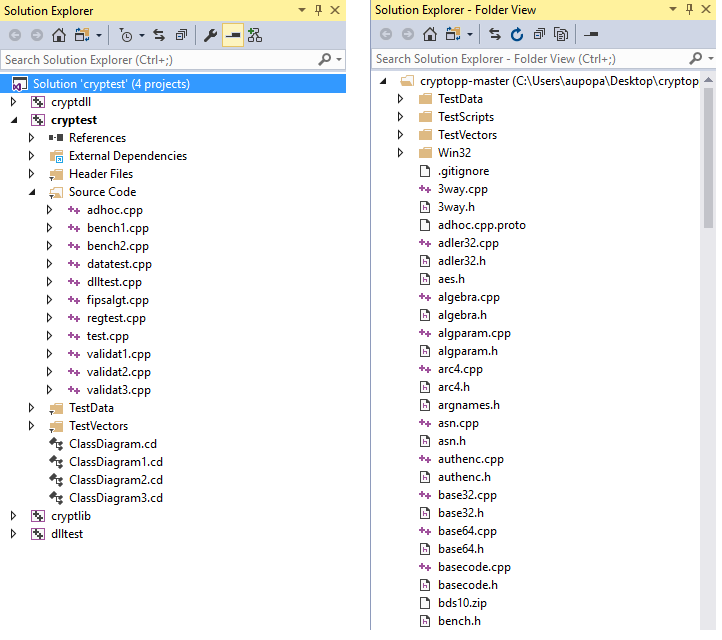Screen dimensions: 722x640
Task: Switch views icon in Folder View toolbar
Action: [453, 34]
